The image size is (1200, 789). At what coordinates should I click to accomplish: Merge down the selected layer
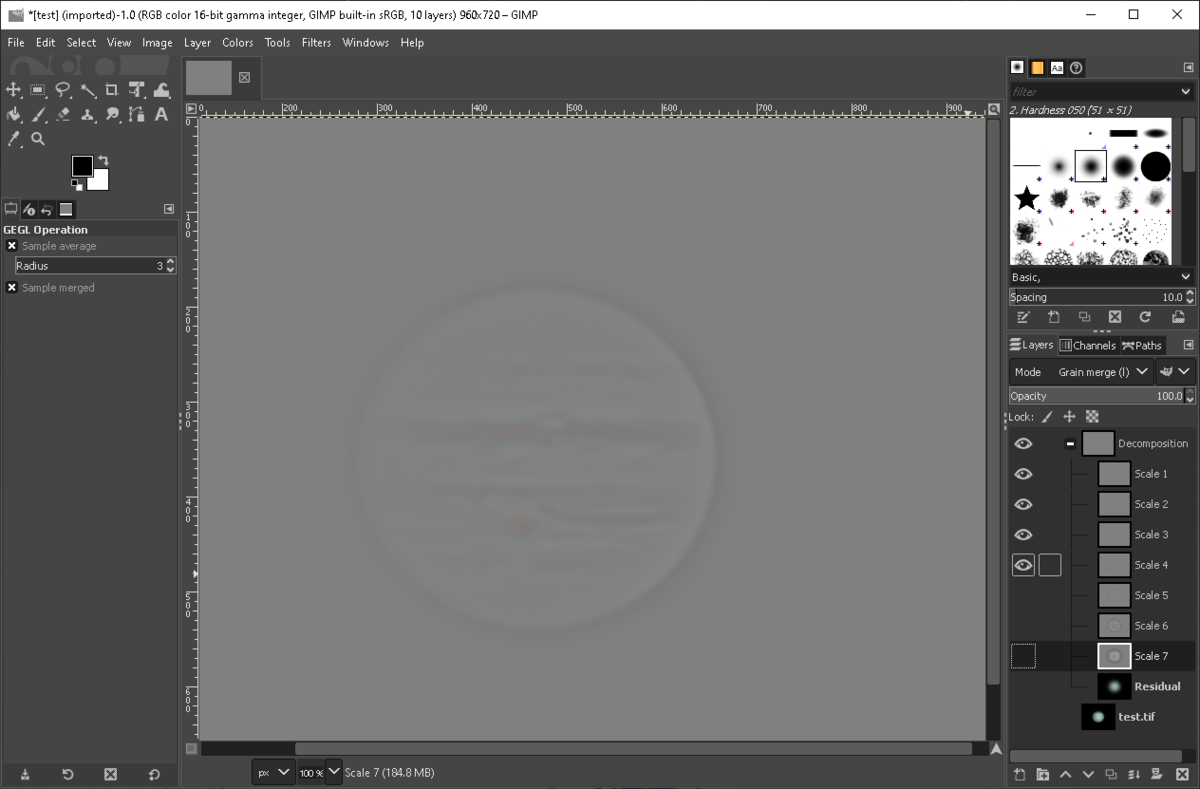pyautogui.click(x=1134, y=775)
